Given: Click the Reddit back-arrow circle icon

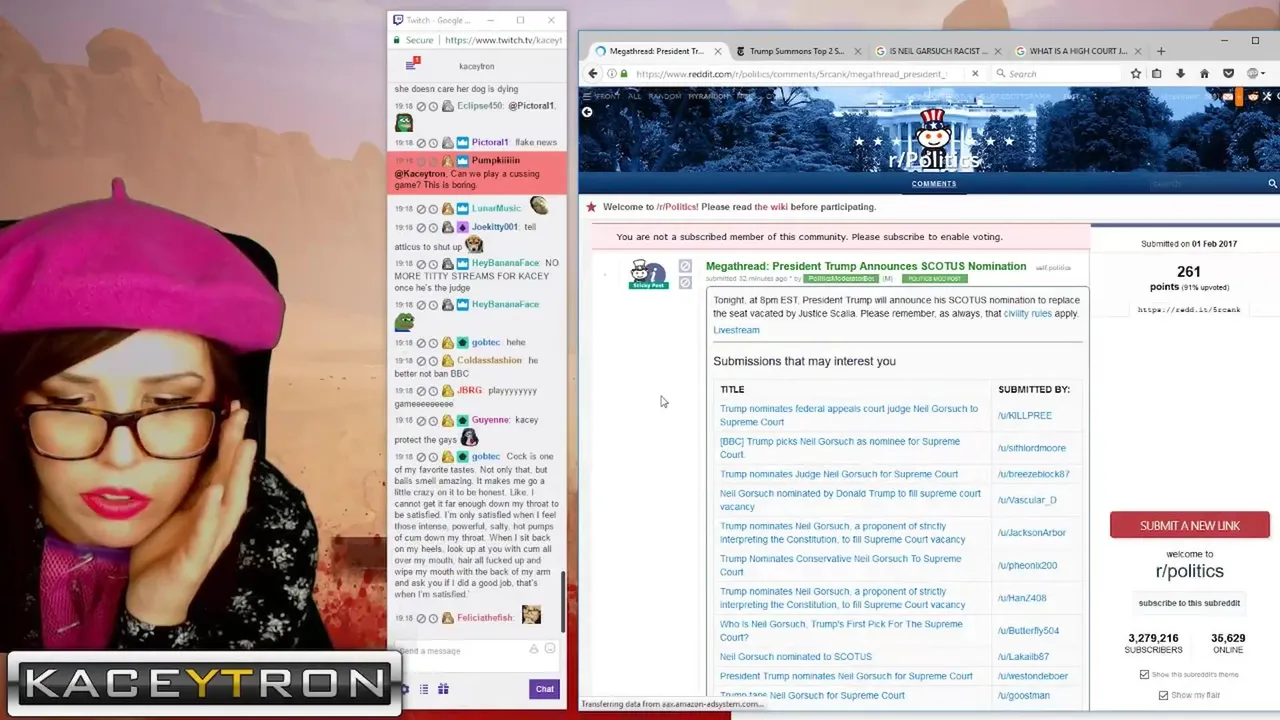Looking at the screenshot, I should [587, 112].
